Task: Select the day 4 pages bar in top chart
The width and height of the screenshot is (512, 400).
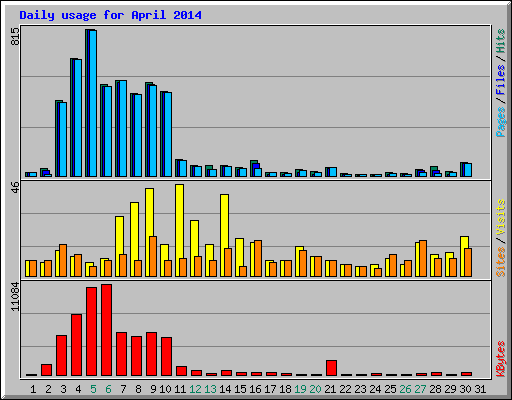Action: pyautogui.click(x=78, y=118)
